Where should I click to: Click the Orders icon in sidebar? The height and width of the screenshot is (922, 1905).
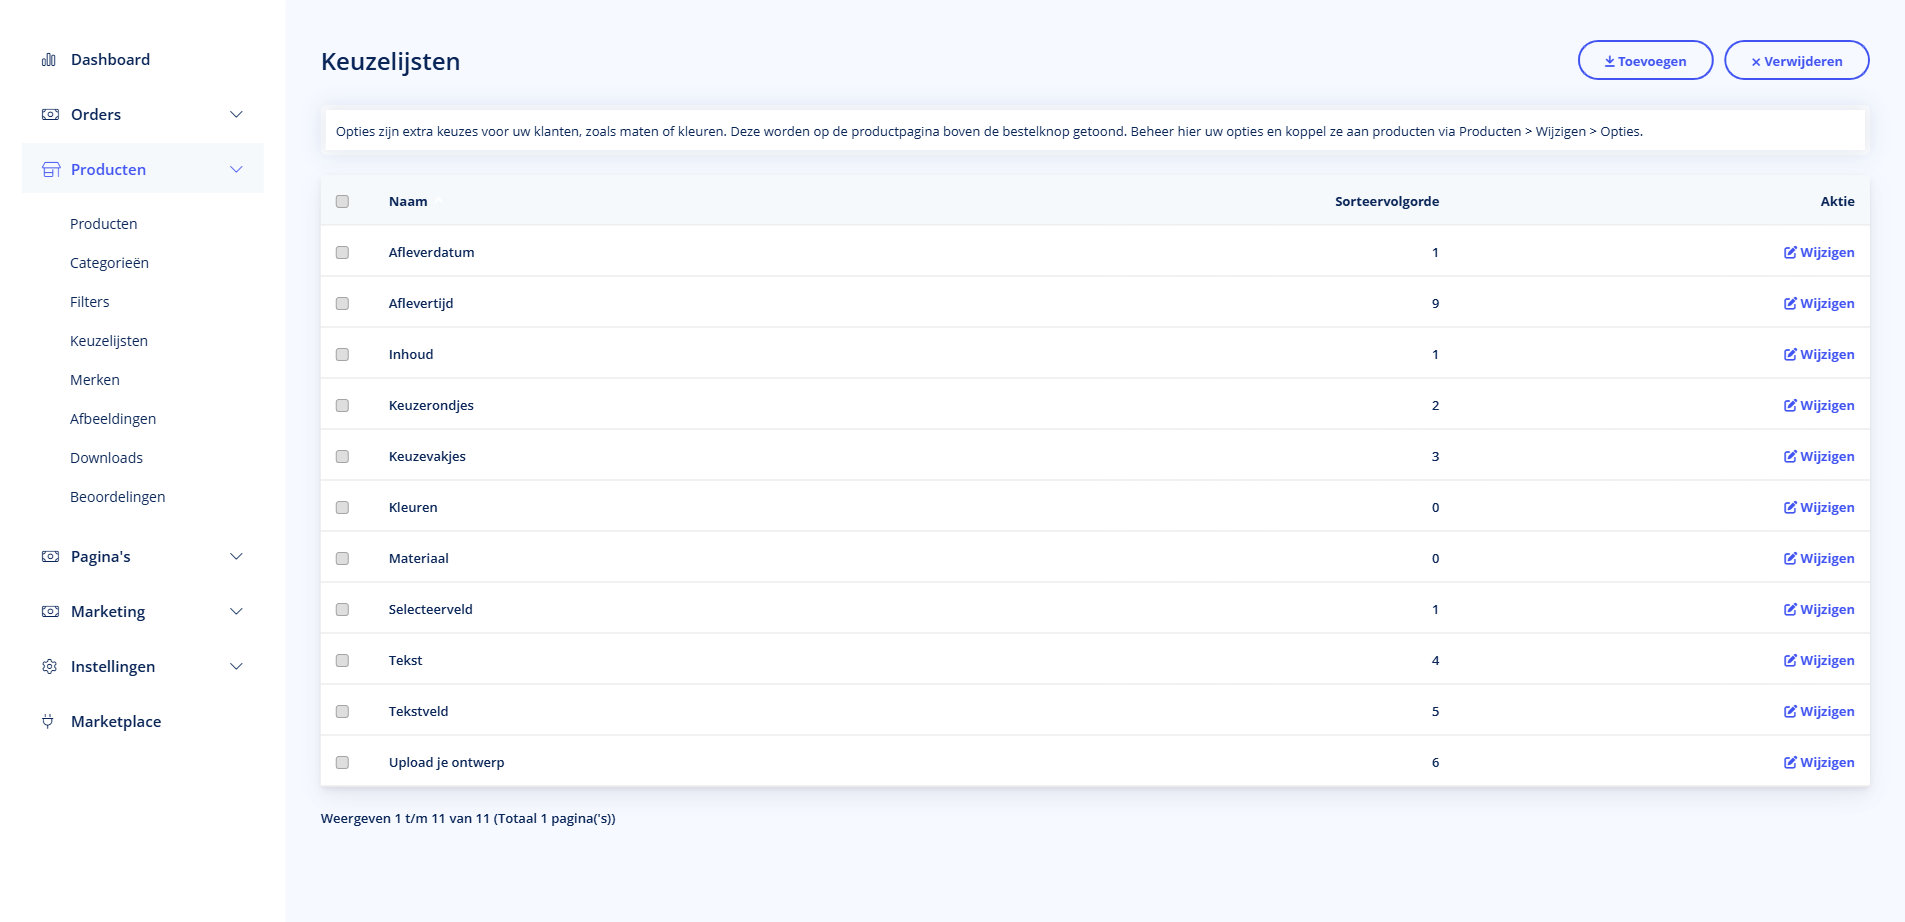point(50,115)
